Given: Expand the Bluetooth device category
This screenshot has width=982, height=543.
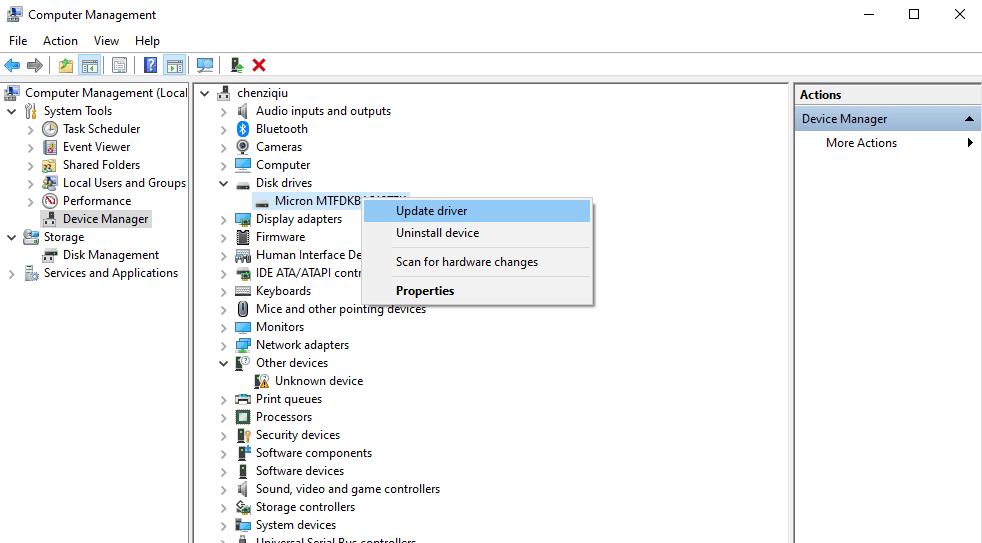Looking at the screenshot, I should [224, 129].
